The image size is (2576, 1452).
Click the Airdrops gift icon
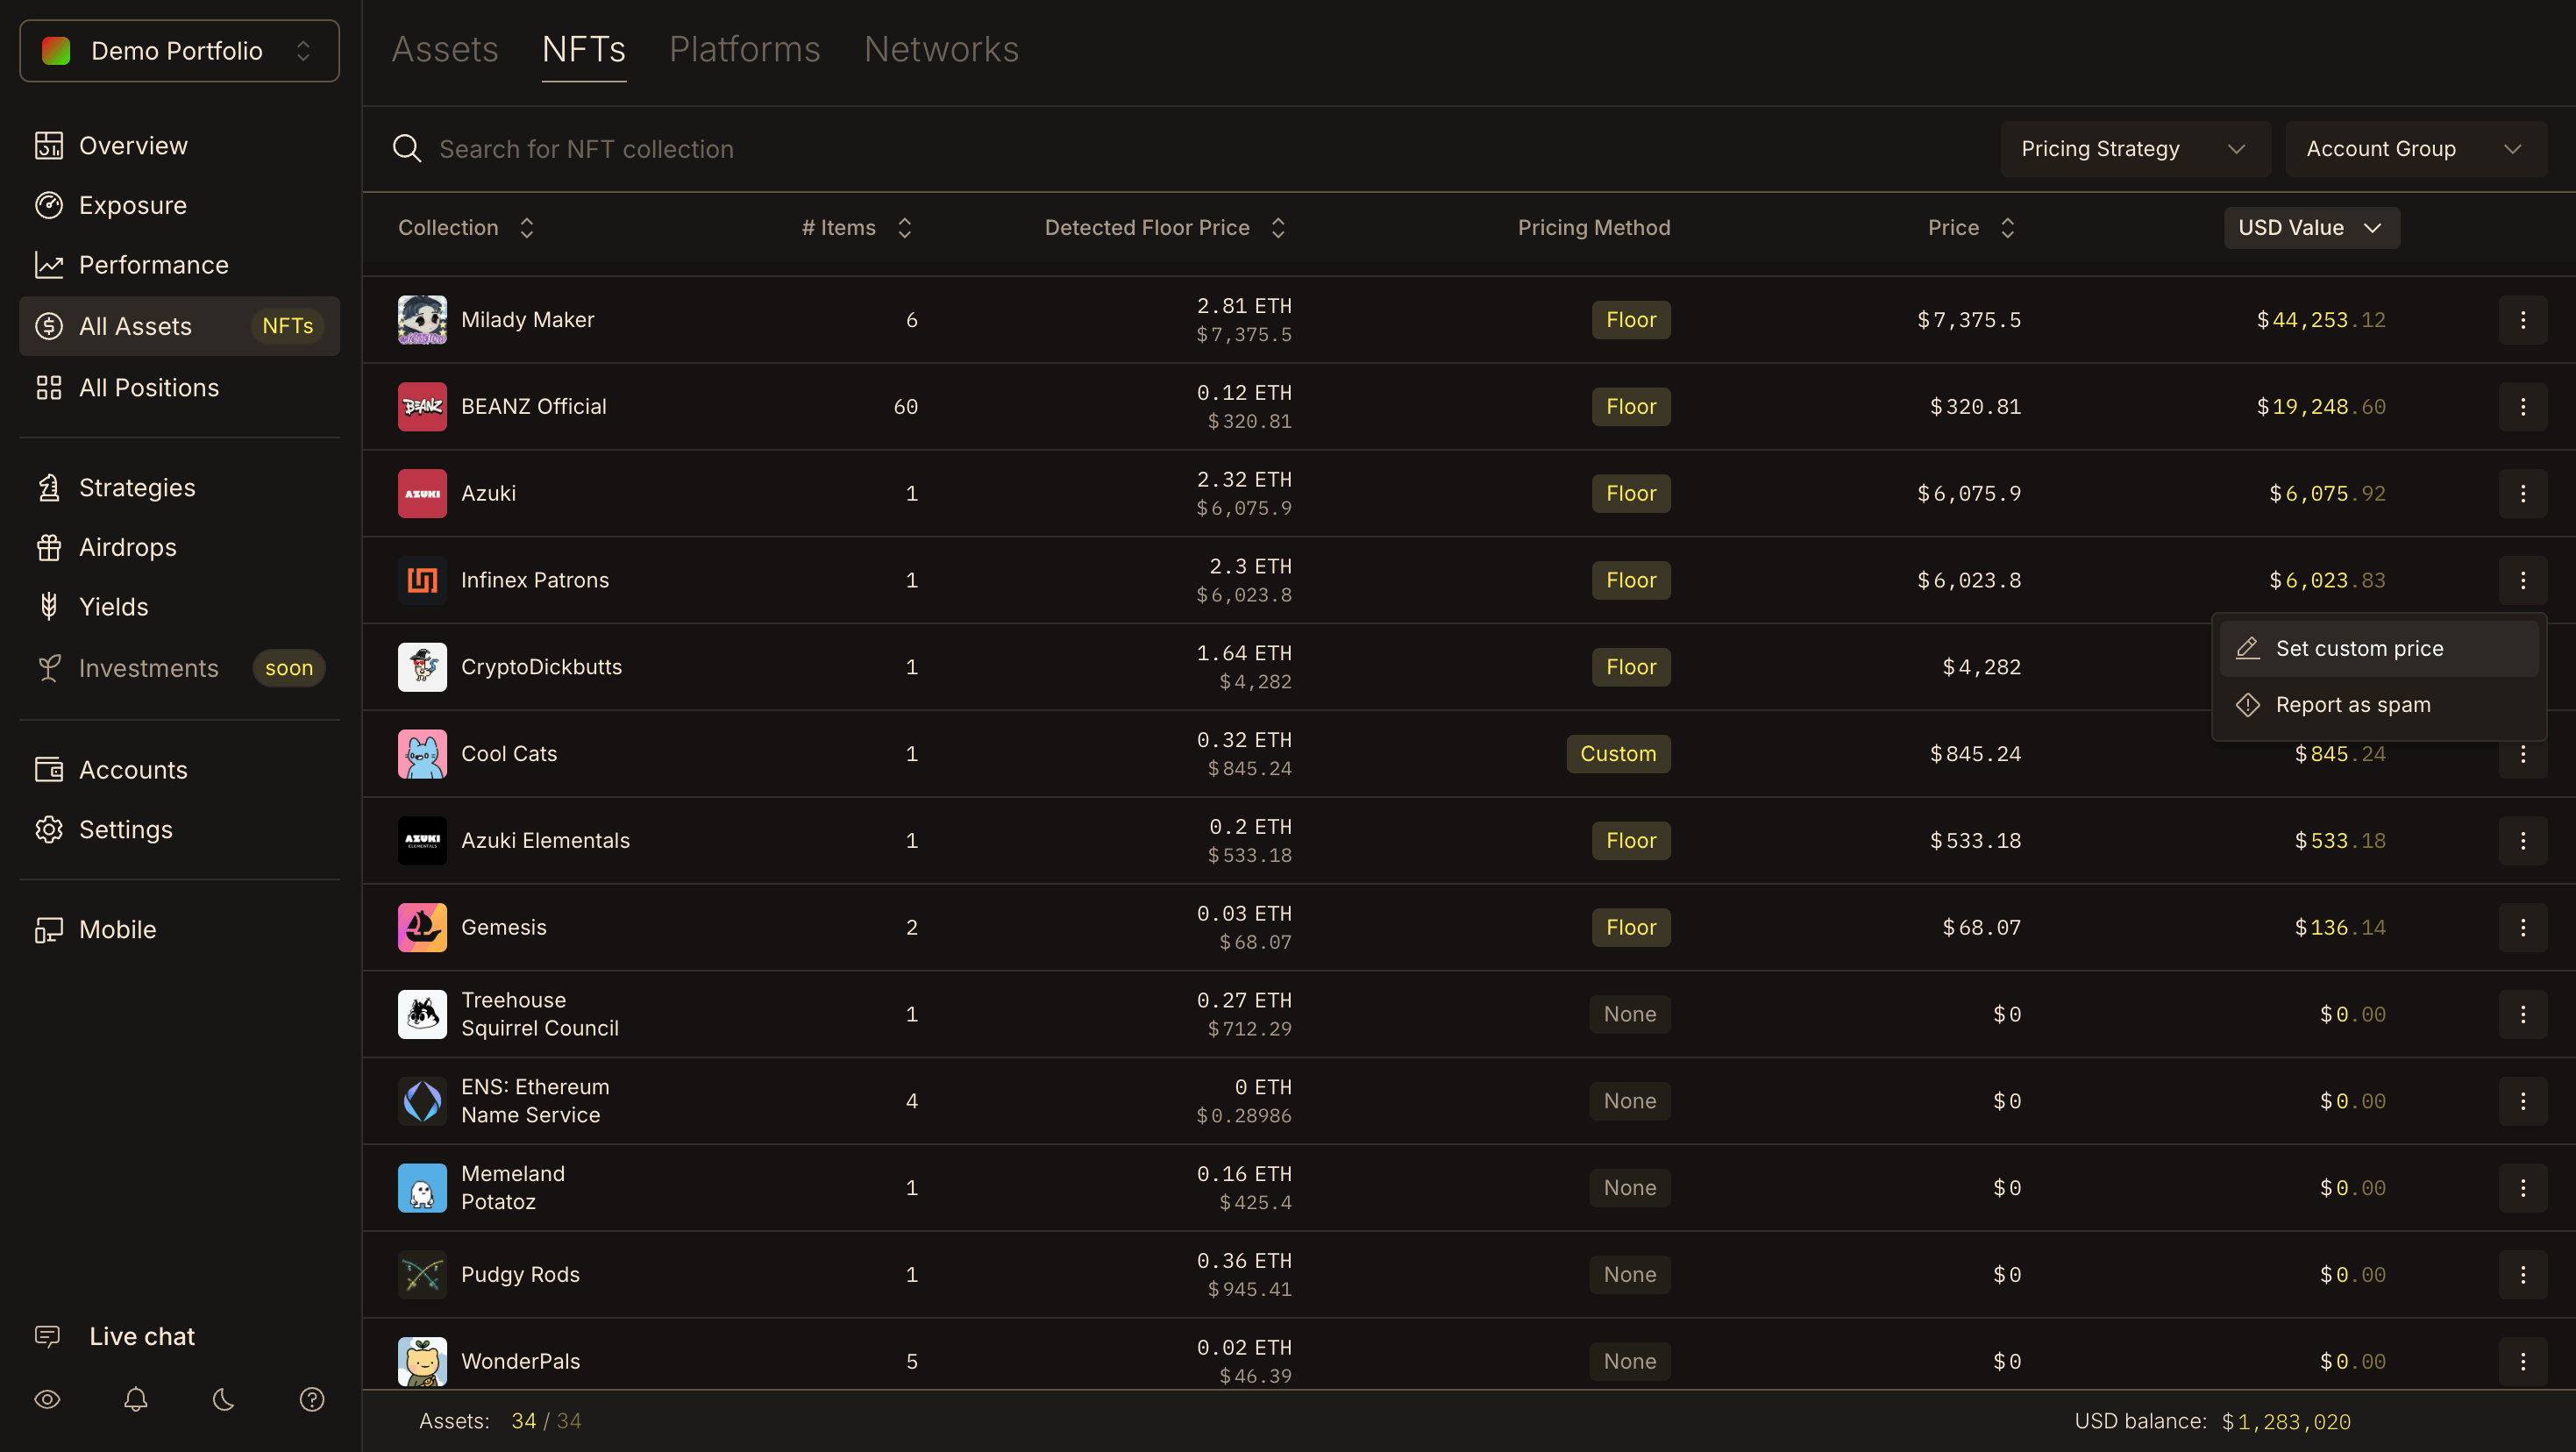(48, 547)
